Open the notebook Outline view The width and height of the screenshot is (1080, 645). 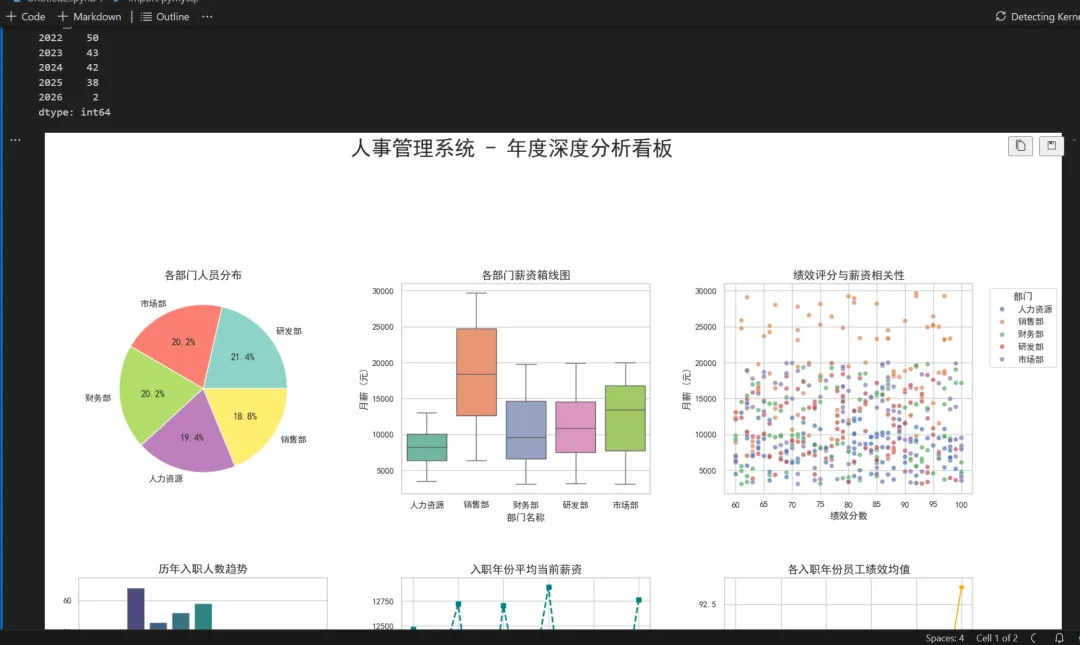(x=165, y=17)
